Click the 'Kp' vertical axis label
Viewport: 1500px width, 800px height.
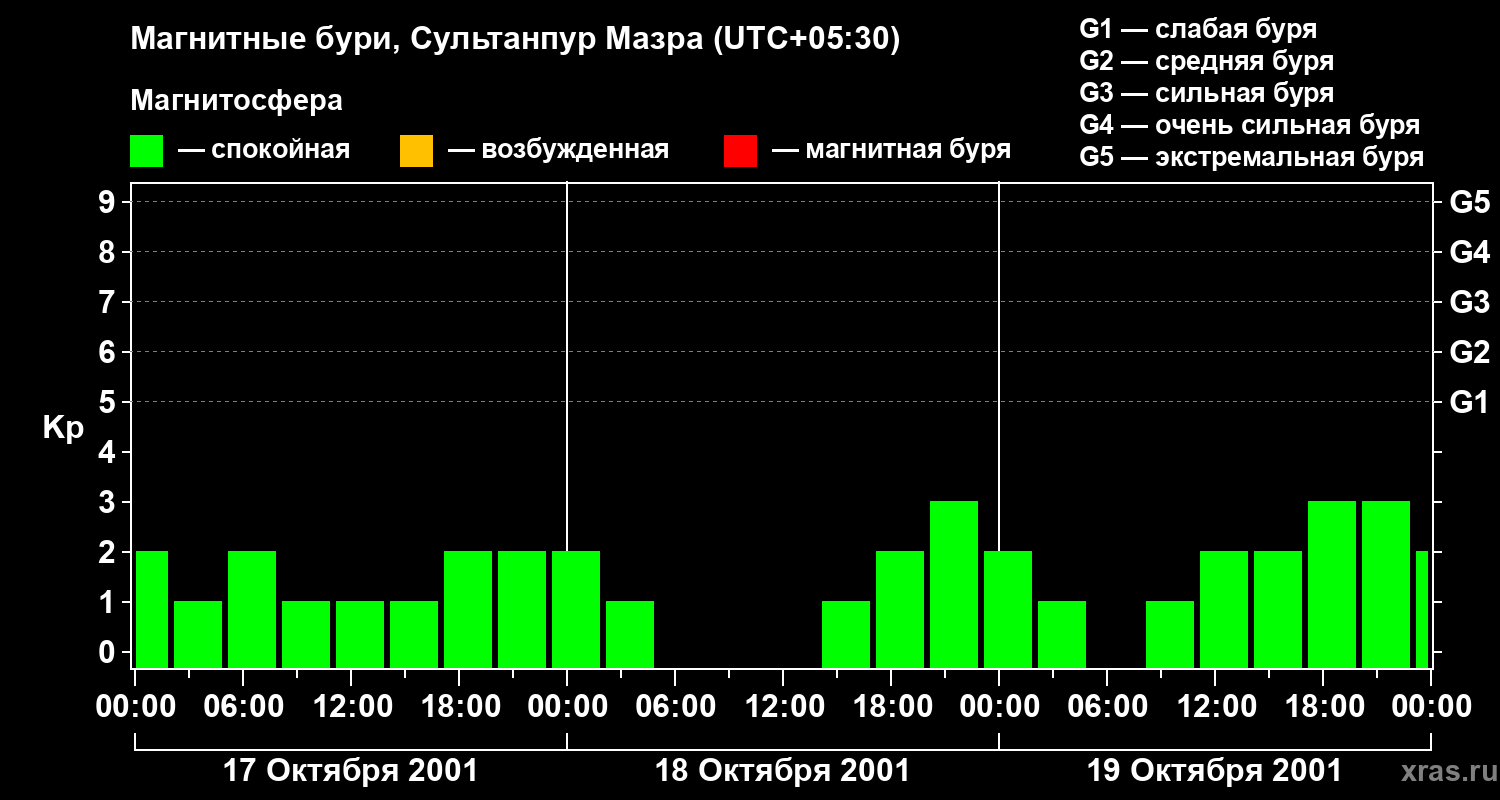(x=63, y=428)
